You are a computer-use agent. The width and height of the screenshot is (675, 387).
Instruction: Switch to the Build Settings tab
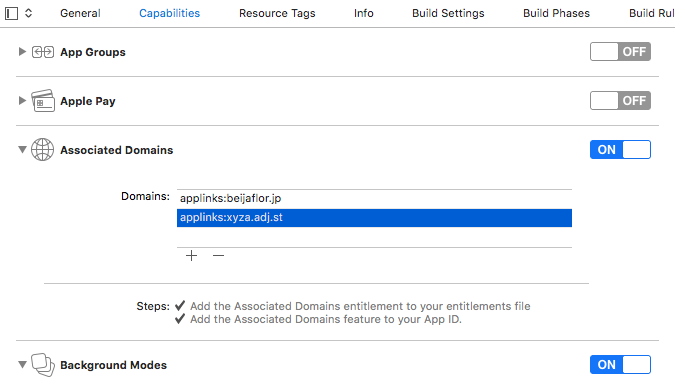tap(448, 13)
